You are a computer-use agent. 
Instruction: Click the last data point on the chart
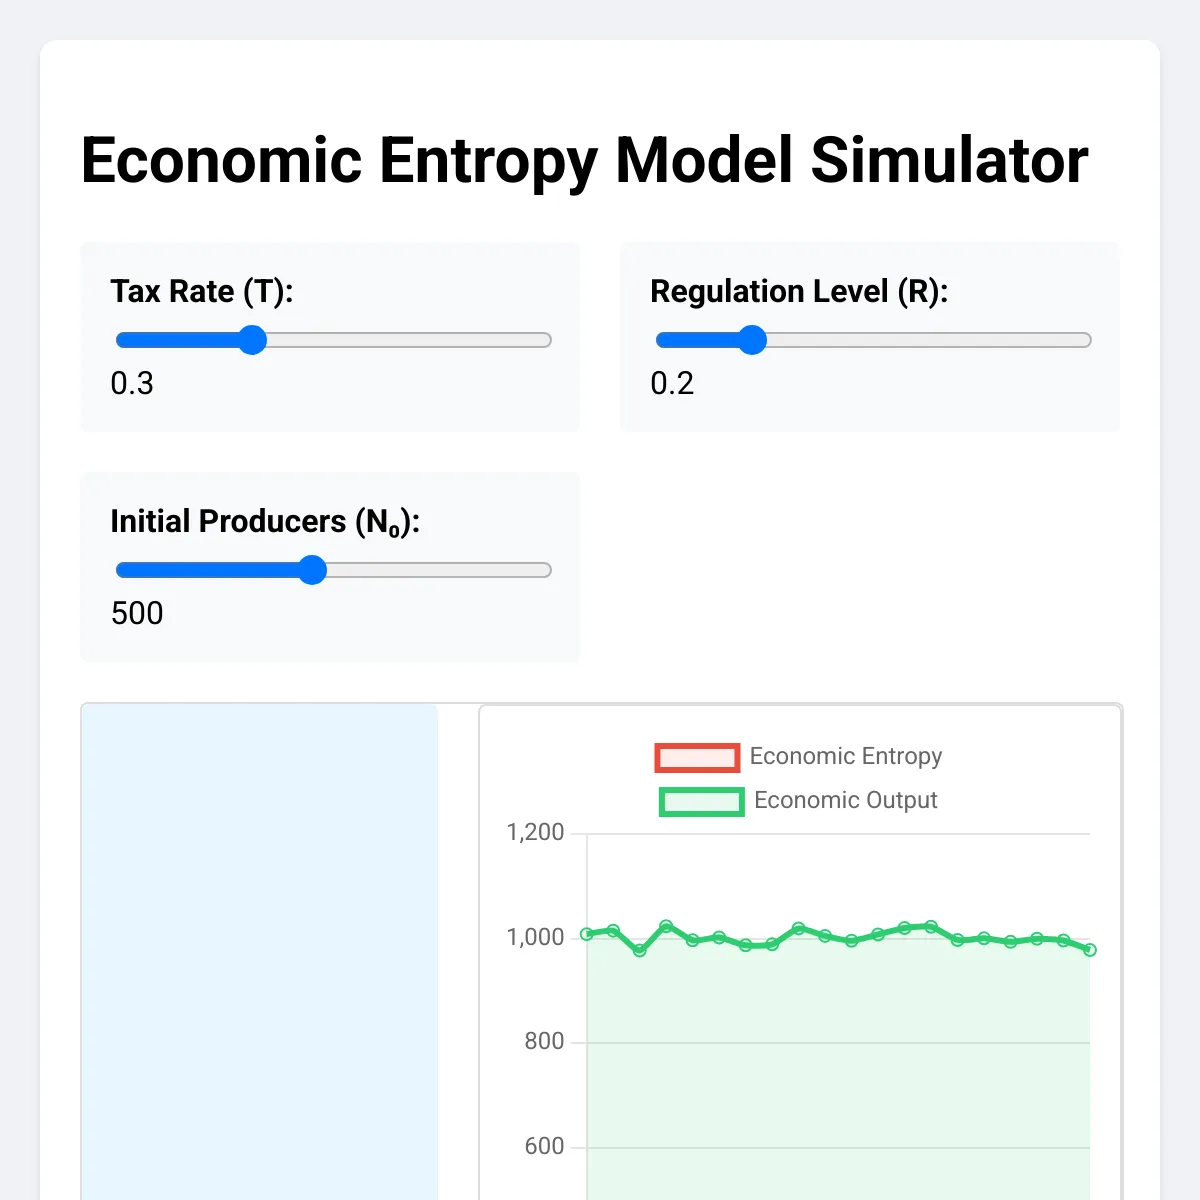[x=1090, y=950]
